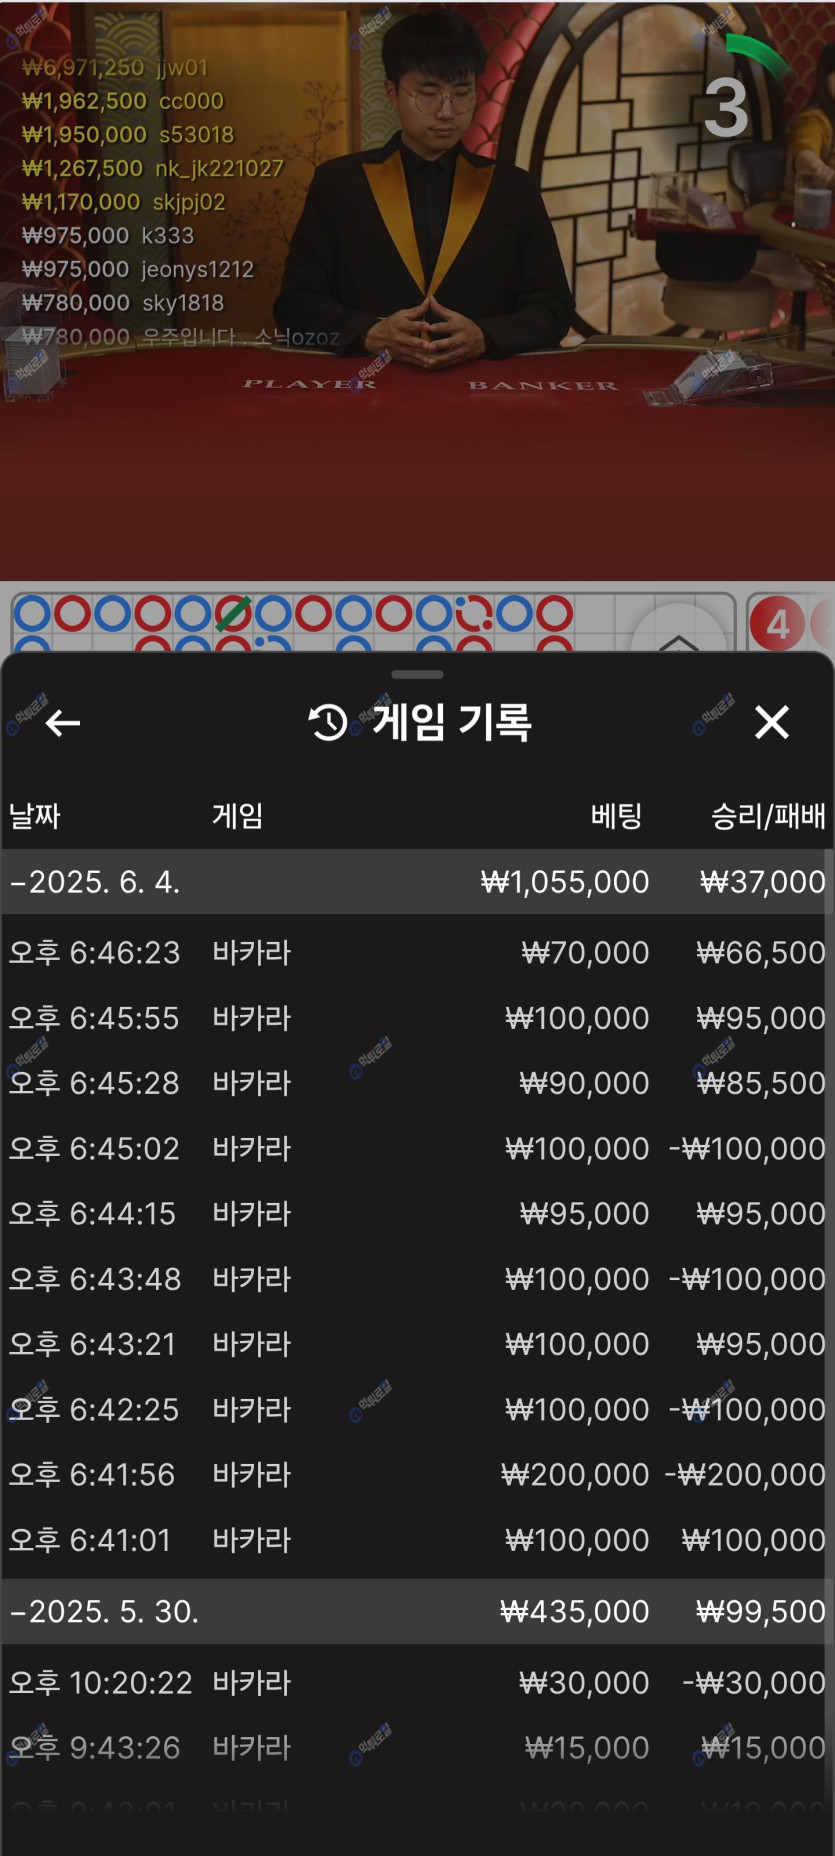
Task: Tap the k333 bettor entry
Action: [x=108, y=236]
